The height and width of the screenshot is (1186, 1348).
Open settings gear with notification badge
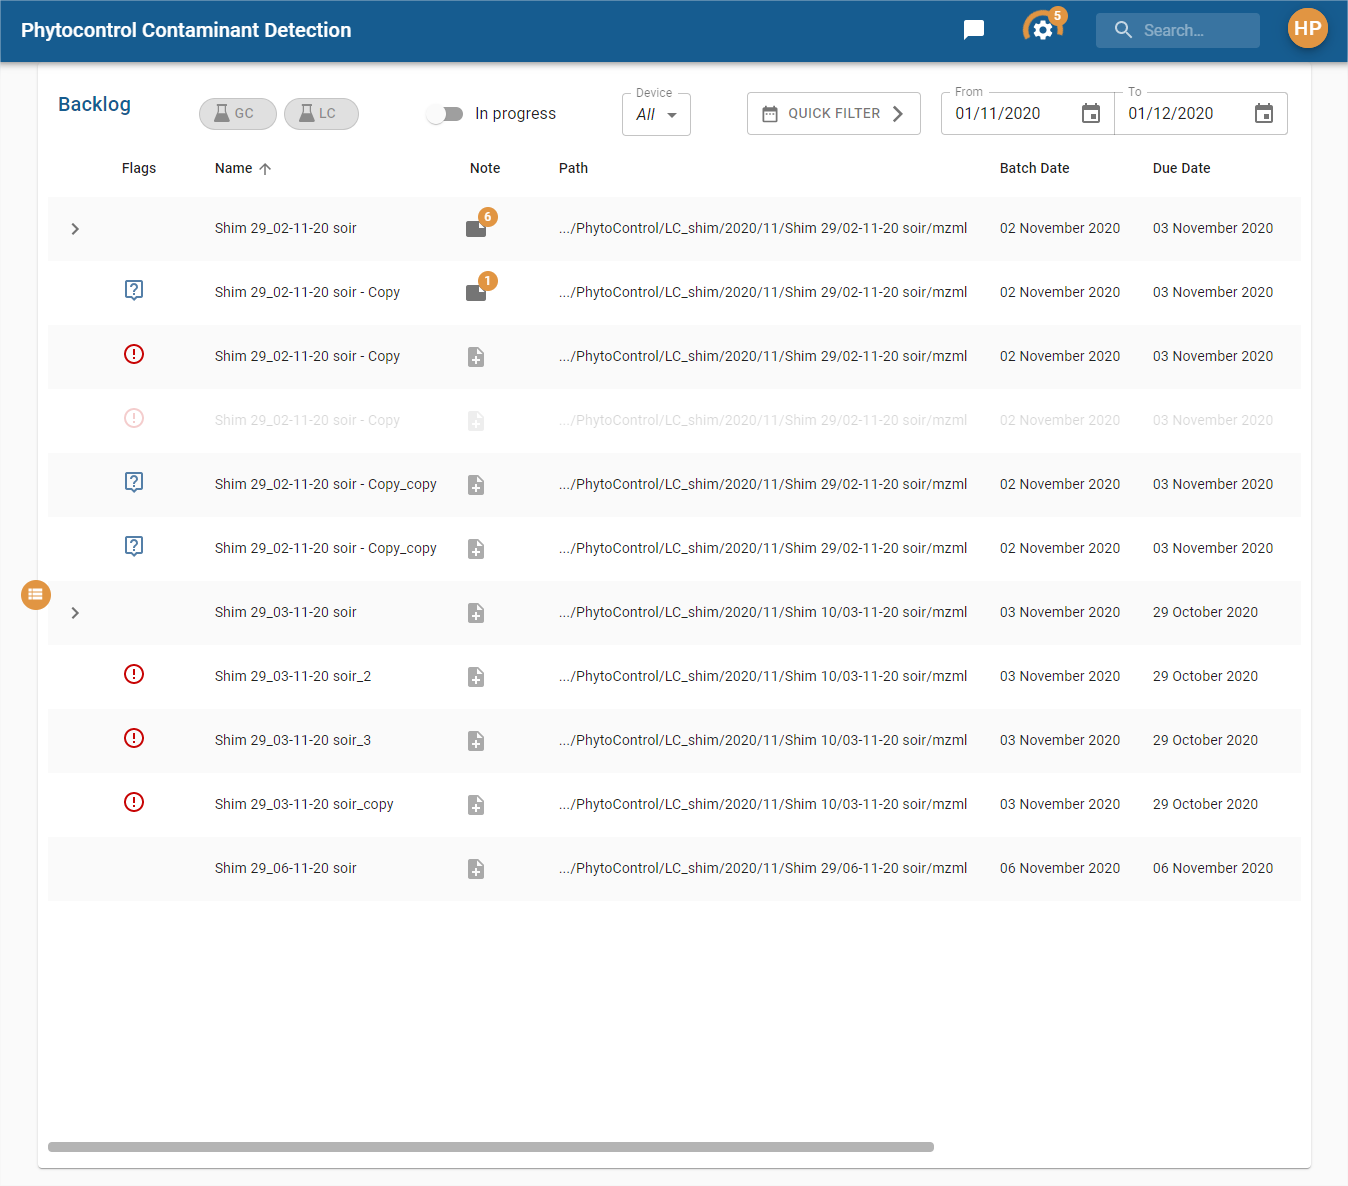click(1042, 30)
